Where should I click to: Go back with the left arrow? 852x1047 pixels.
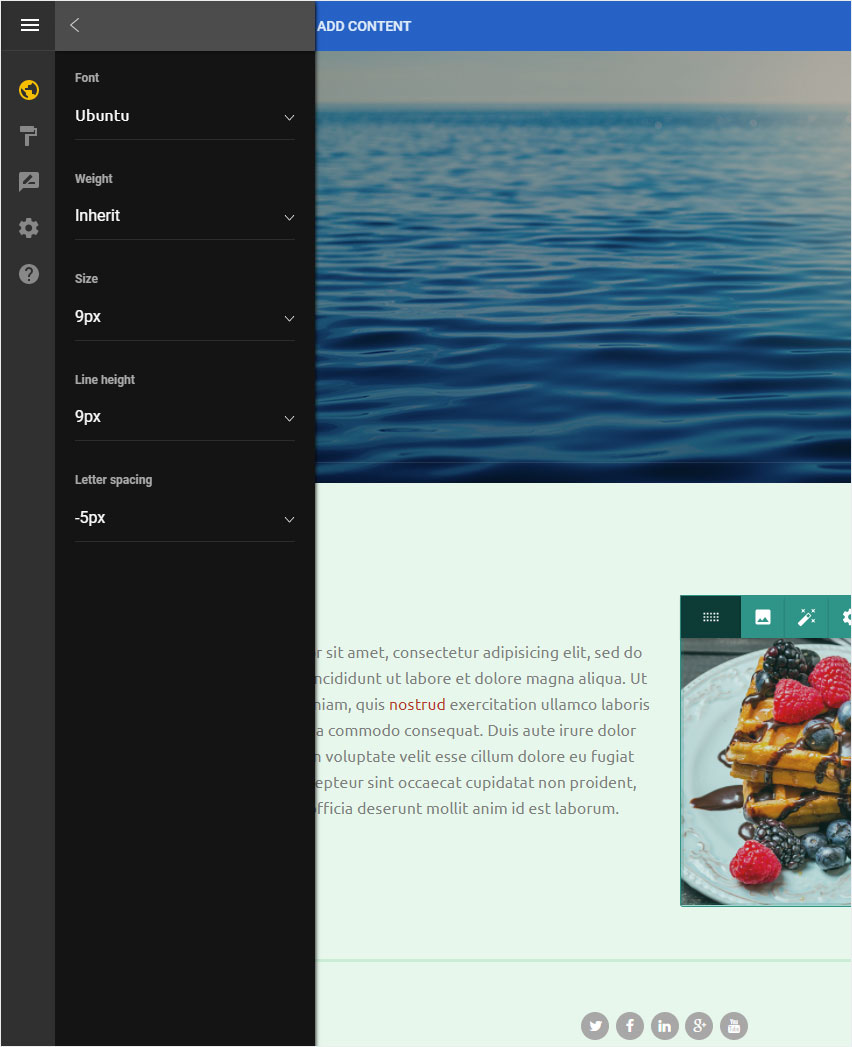pyautogui.click(x=75, y=25)
